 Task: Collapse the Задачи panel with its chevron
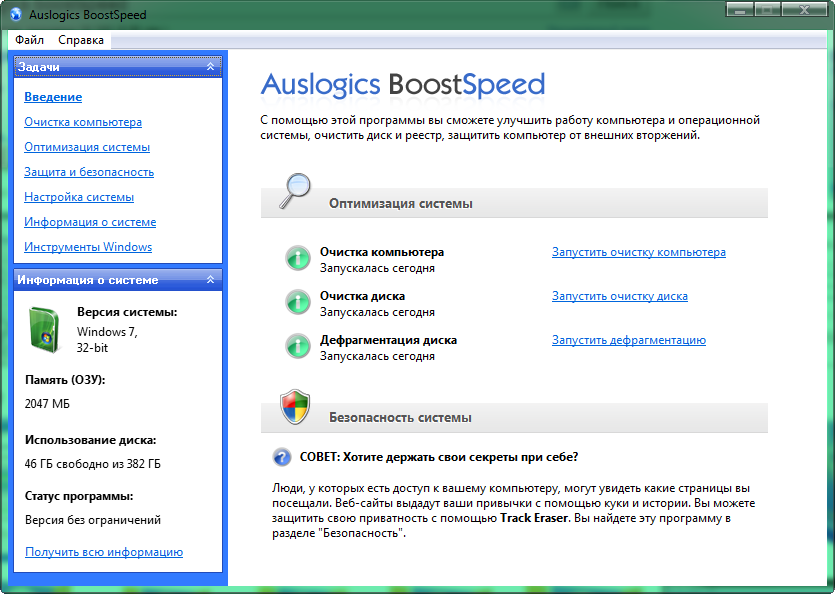[210, 67]
